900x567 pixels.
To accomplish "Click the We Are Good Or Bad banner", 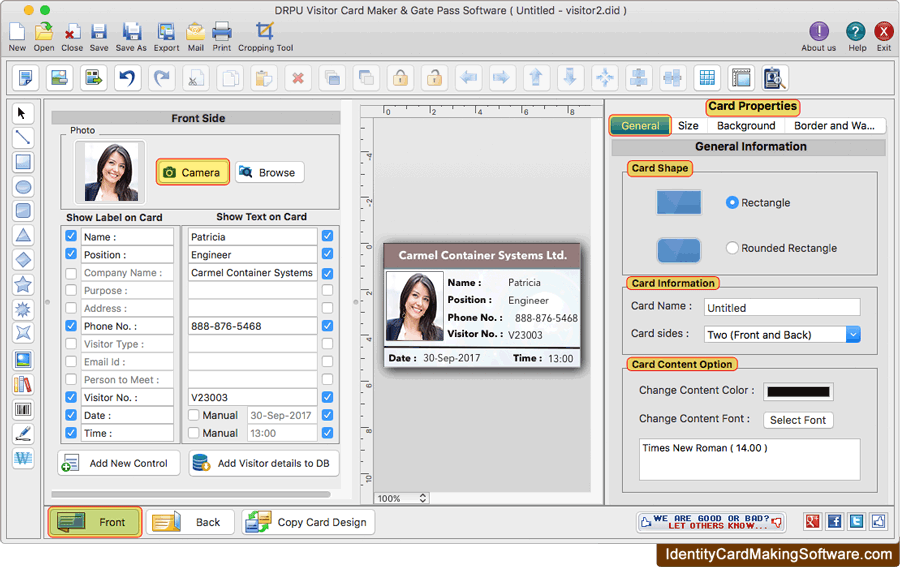I will click(x=711, y=522).
